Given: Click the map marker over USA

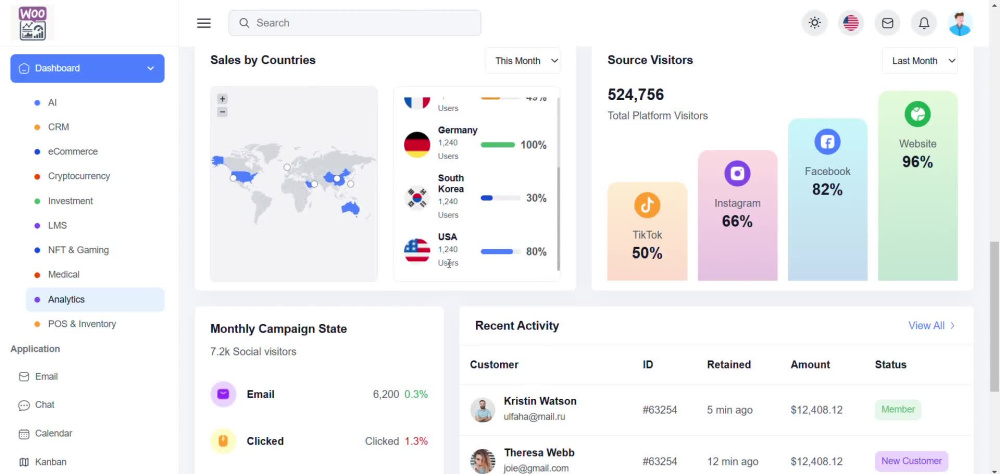Looking at the screenshot, I should [233, 178].
